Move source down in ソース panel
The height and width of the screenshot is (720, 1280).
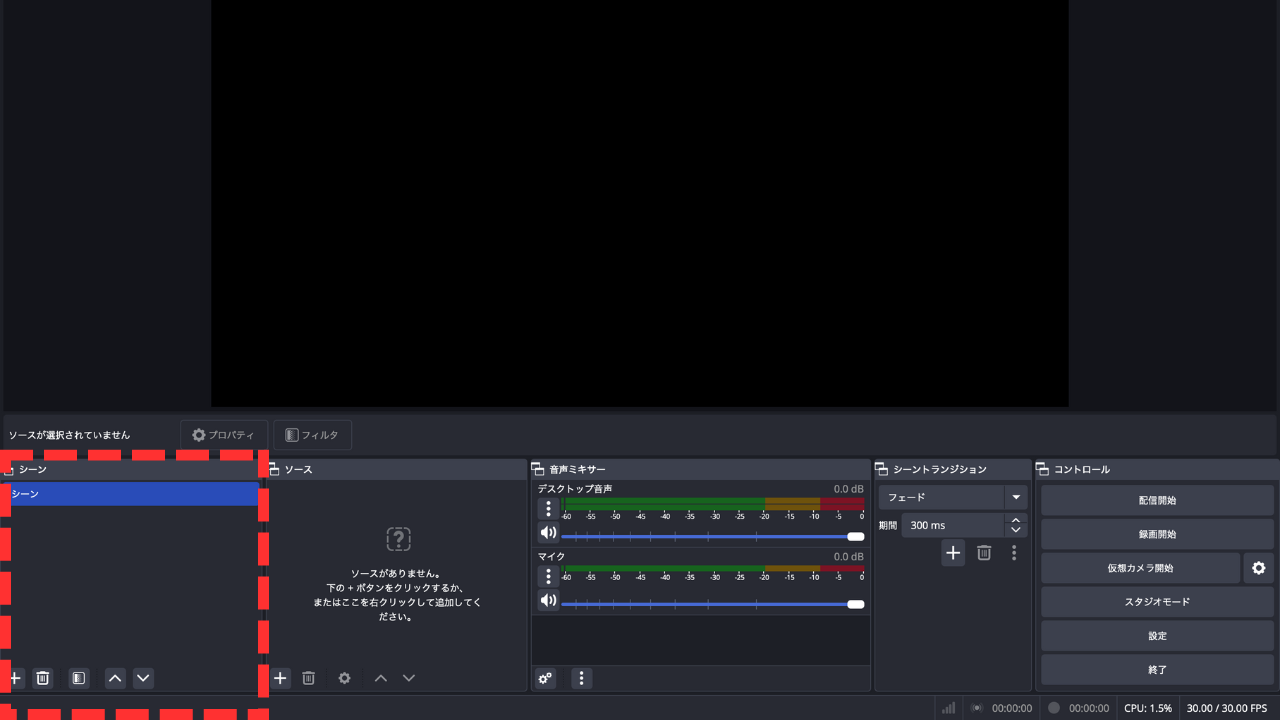409,678
